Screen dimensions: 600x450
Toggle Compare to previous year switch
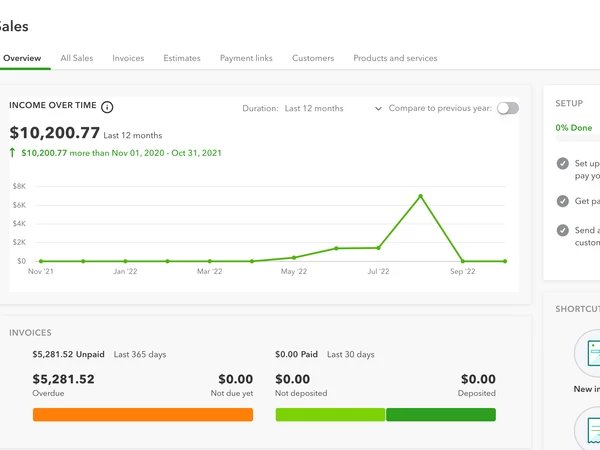pos(507,108)
